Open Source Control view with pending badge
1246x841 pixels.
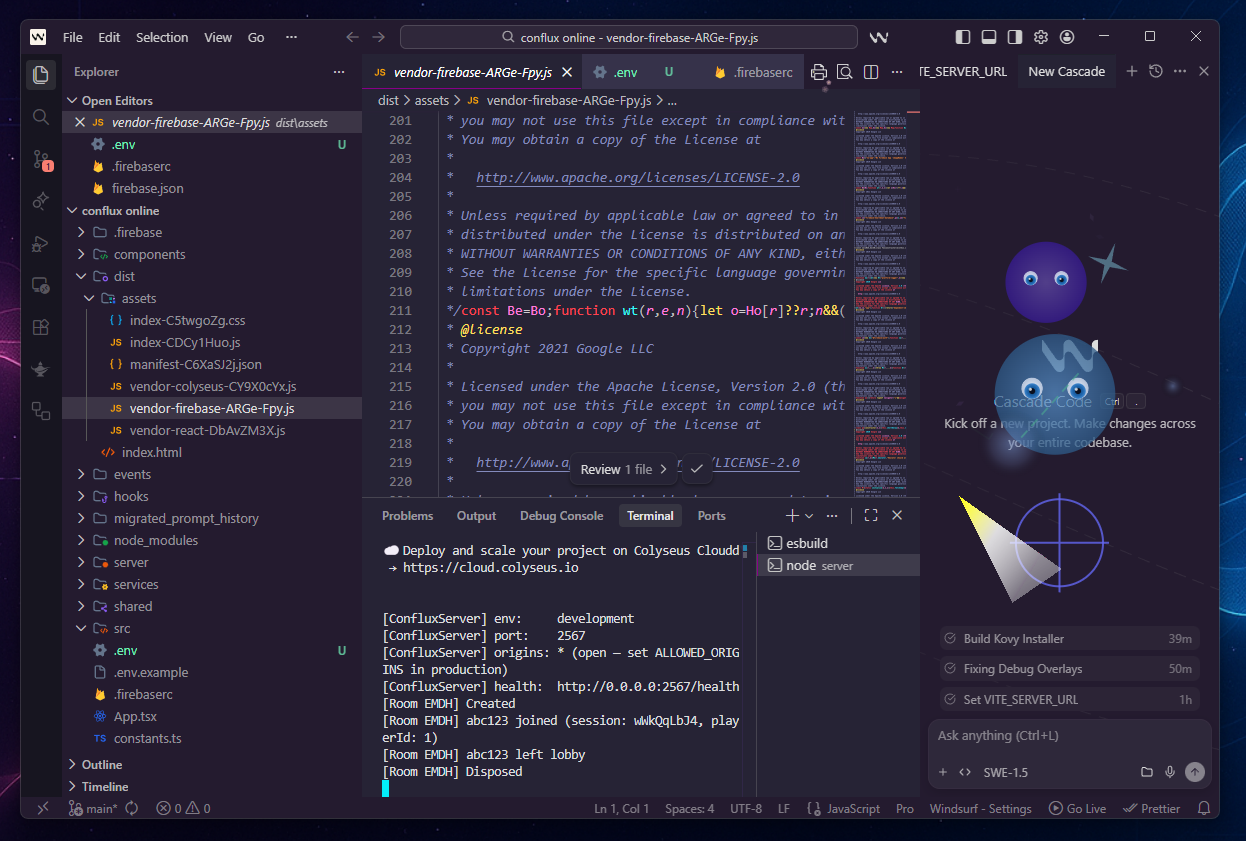(41, 159)
